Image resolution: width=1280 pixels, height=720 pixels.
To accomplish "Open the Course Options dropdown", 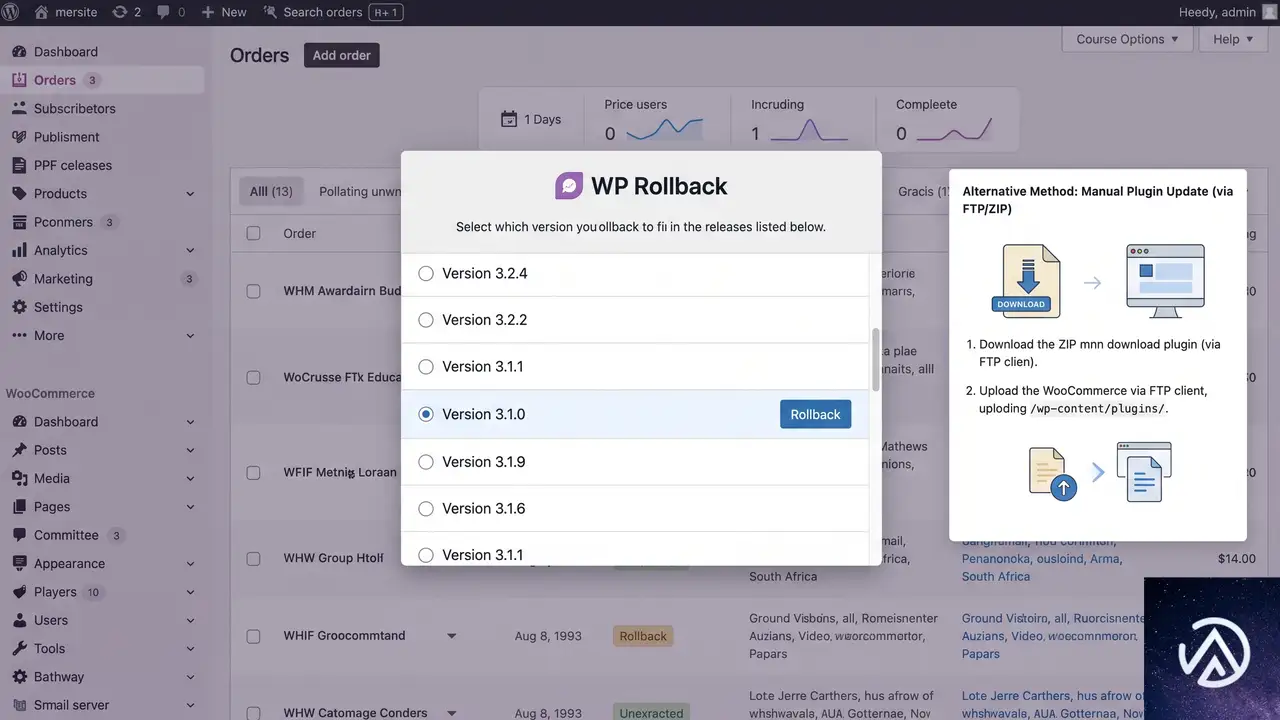I will [1127, 39].
